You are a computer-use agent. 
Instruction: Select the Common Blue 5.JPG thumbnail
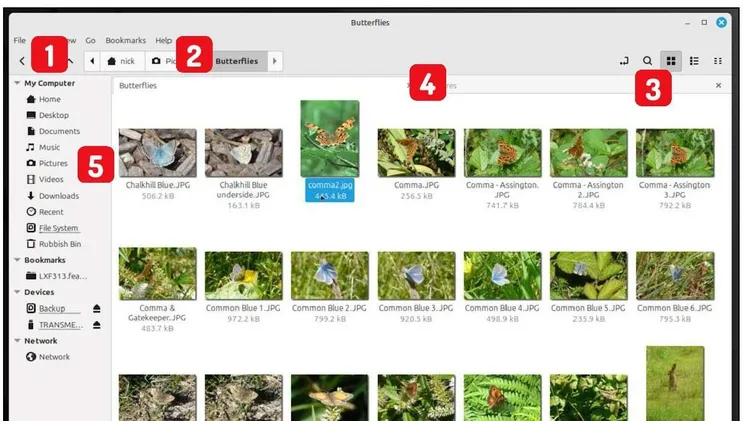pos(588,276)
